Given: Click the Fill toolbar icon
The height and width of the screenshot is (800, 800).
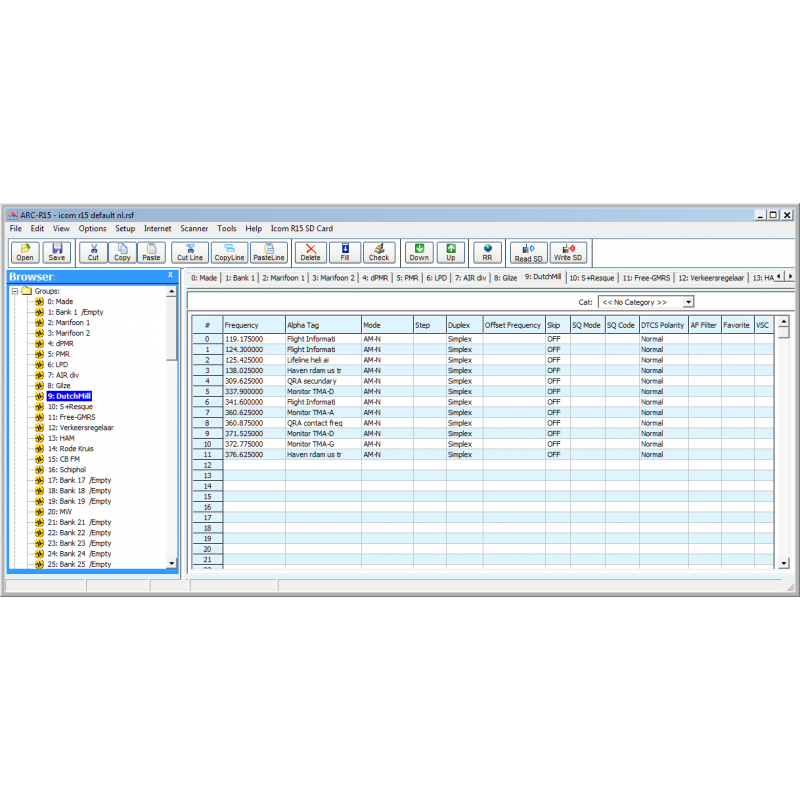Looking at the screenshot, I should click(344, 252).
